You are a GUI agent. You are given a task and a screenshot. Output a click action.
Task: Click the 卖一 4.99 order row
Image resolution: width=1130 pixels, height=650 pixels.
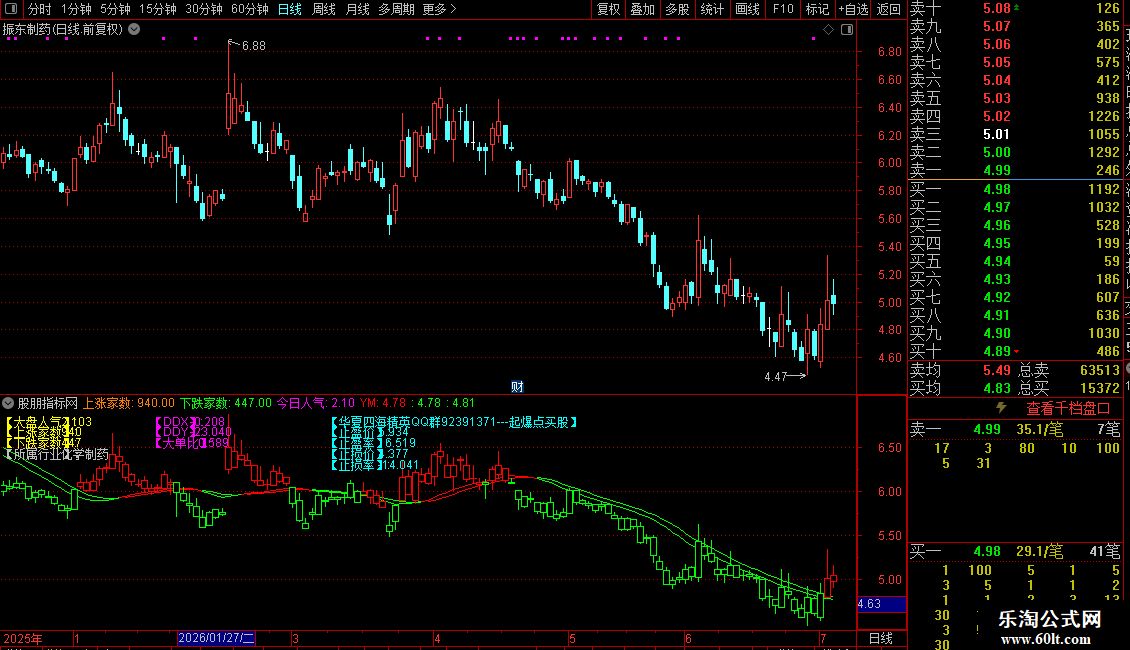coord(1015,170)
